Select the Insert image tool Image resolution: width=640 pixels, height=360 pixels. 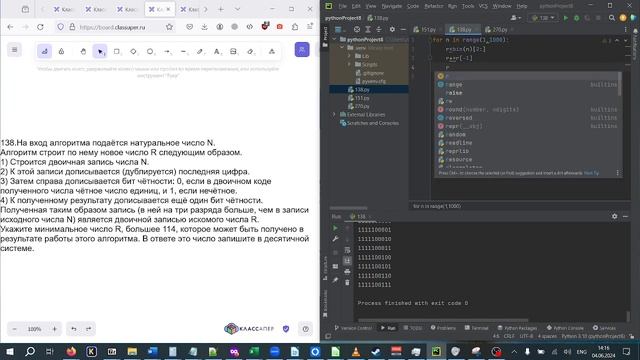pos(233,51)
